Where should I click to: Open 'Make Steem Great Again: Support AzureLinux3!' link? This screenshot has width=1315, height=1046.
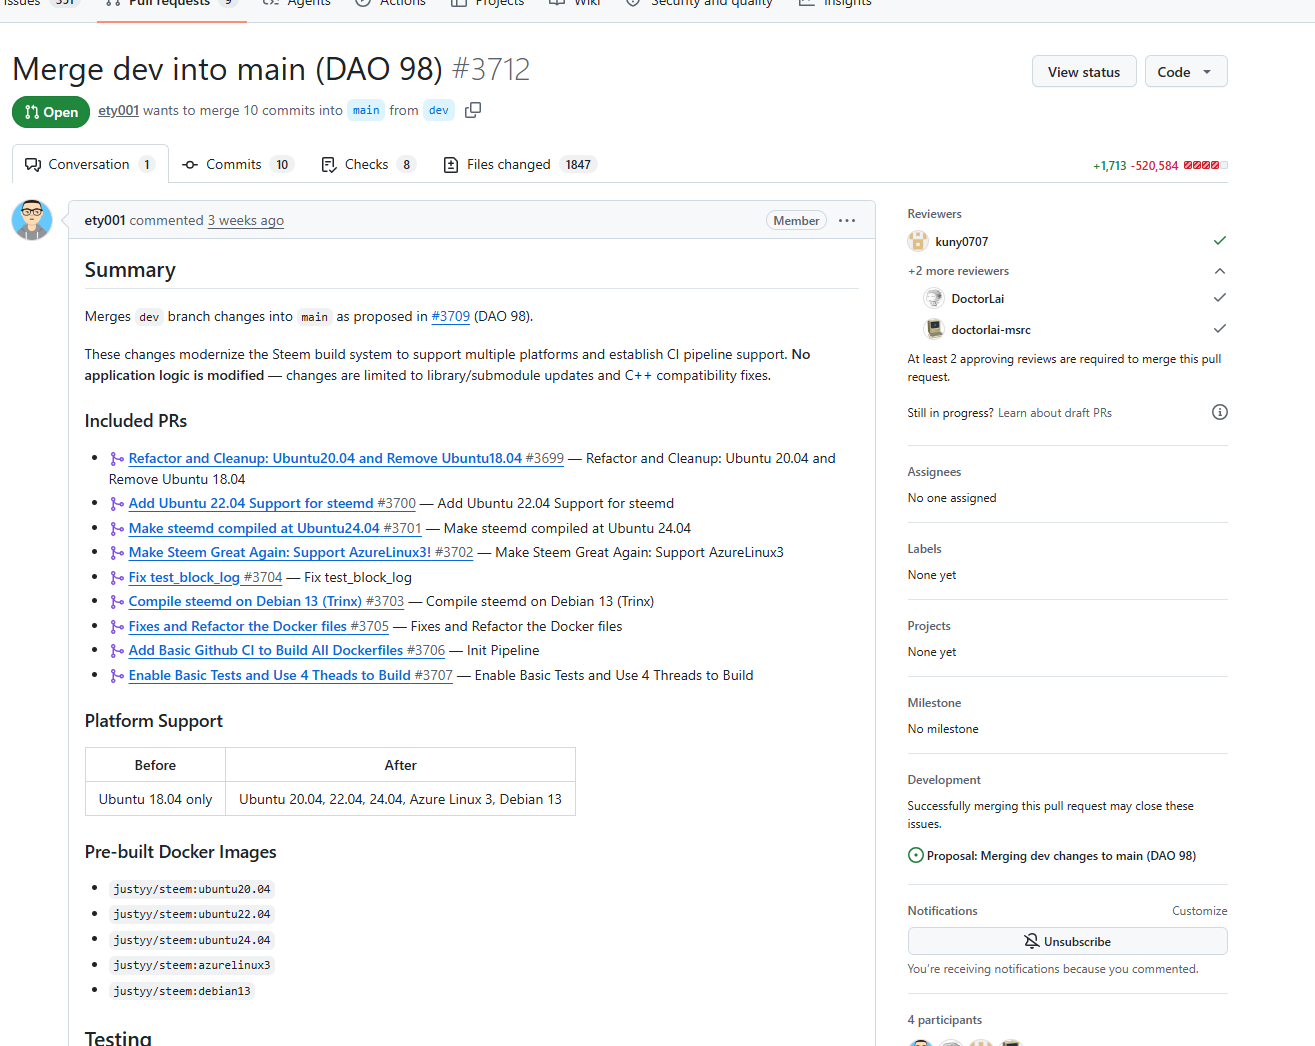(301, 552)
